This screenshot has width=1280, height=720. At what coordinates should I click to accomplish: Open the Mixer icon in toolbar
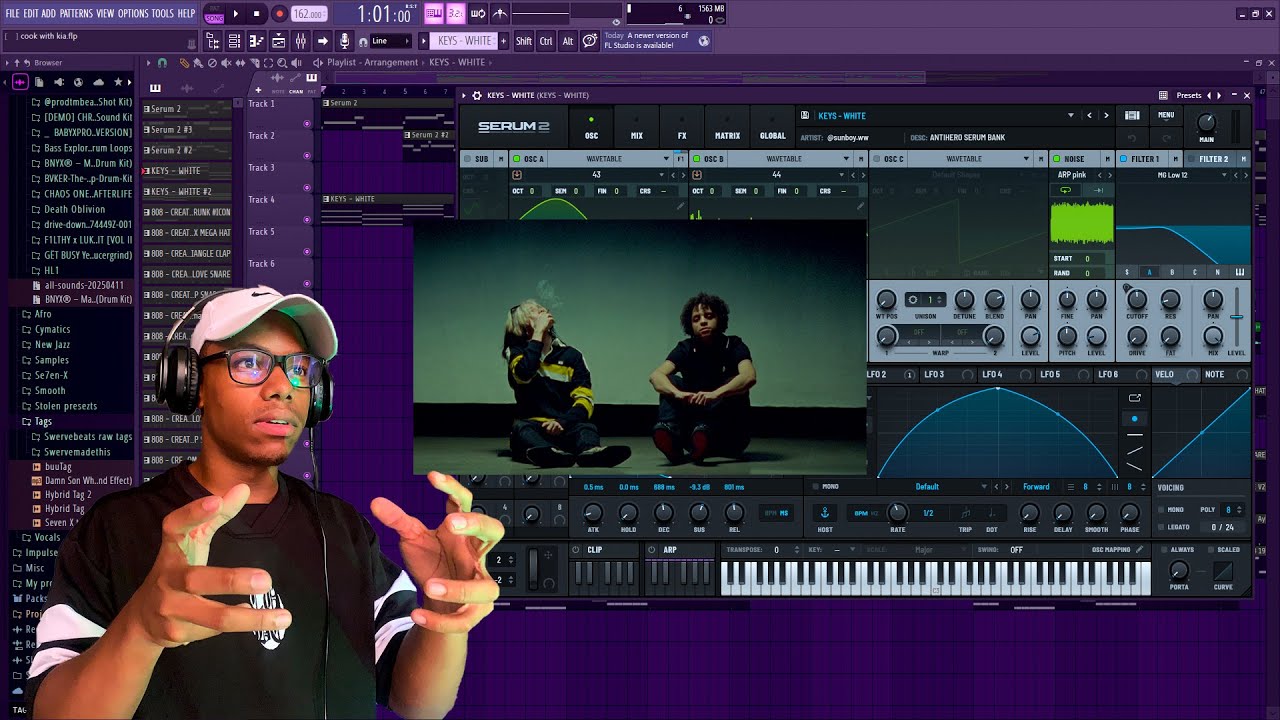tap(300, 41)
